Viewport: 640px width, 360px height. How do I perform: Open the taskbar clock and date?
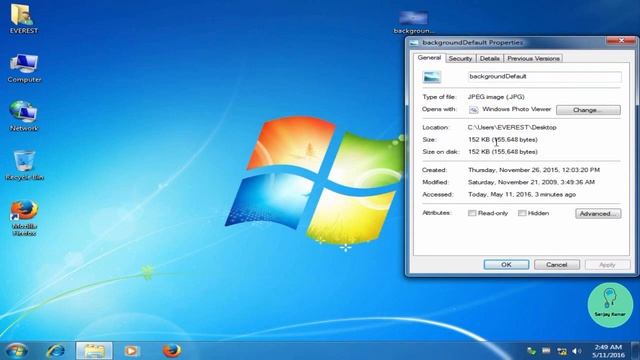[x=608, y=351]
